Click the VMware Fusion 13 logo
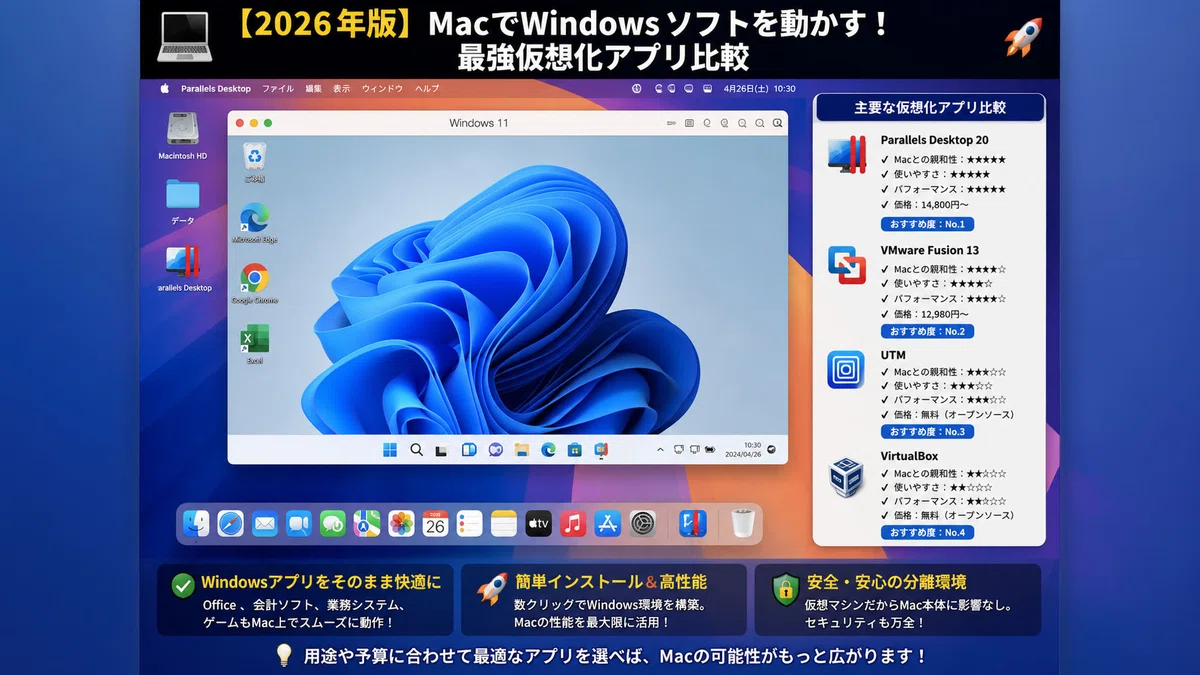The image size is (1200, 675). 846,265
